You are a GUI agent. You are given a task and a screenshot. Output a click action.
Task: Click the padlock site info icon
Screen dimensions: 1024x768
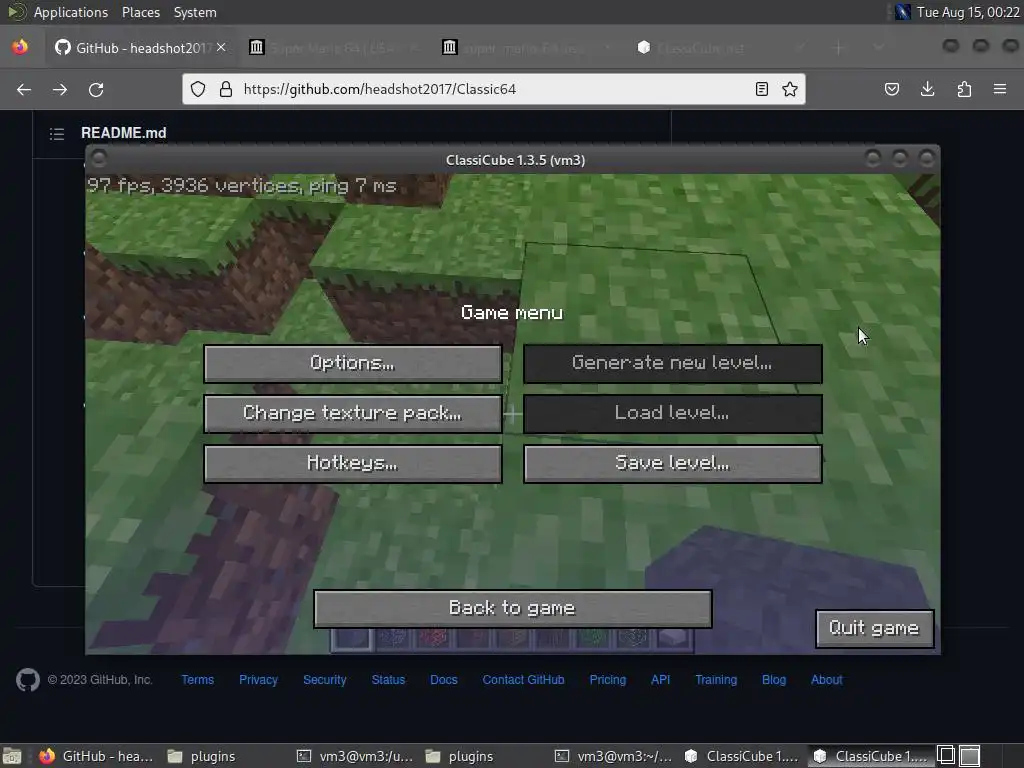click(x=226, y=89)
